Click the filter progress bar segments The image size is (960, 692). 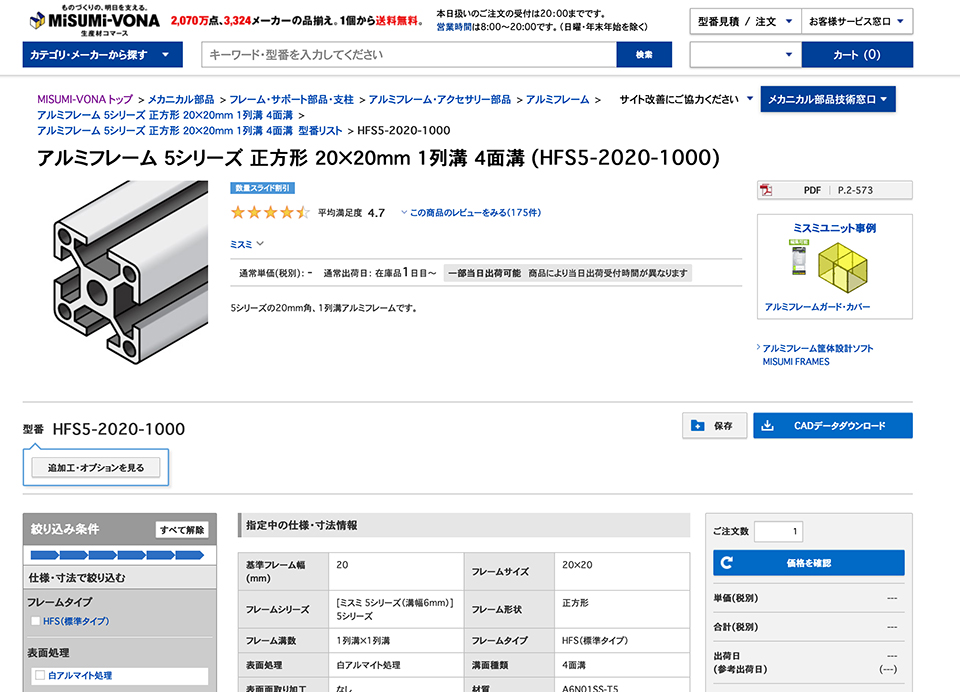coord(118,555)
